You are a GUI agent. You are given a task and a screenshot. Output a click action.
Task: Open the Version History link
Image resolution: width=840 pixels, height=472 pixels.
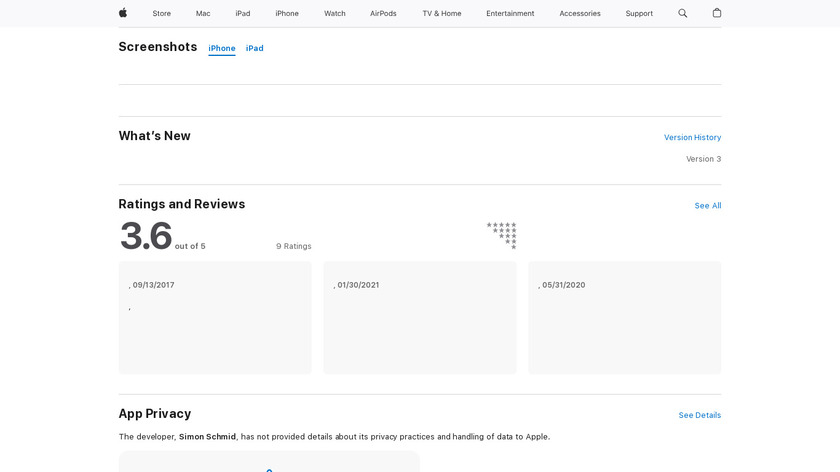point(692,138)
